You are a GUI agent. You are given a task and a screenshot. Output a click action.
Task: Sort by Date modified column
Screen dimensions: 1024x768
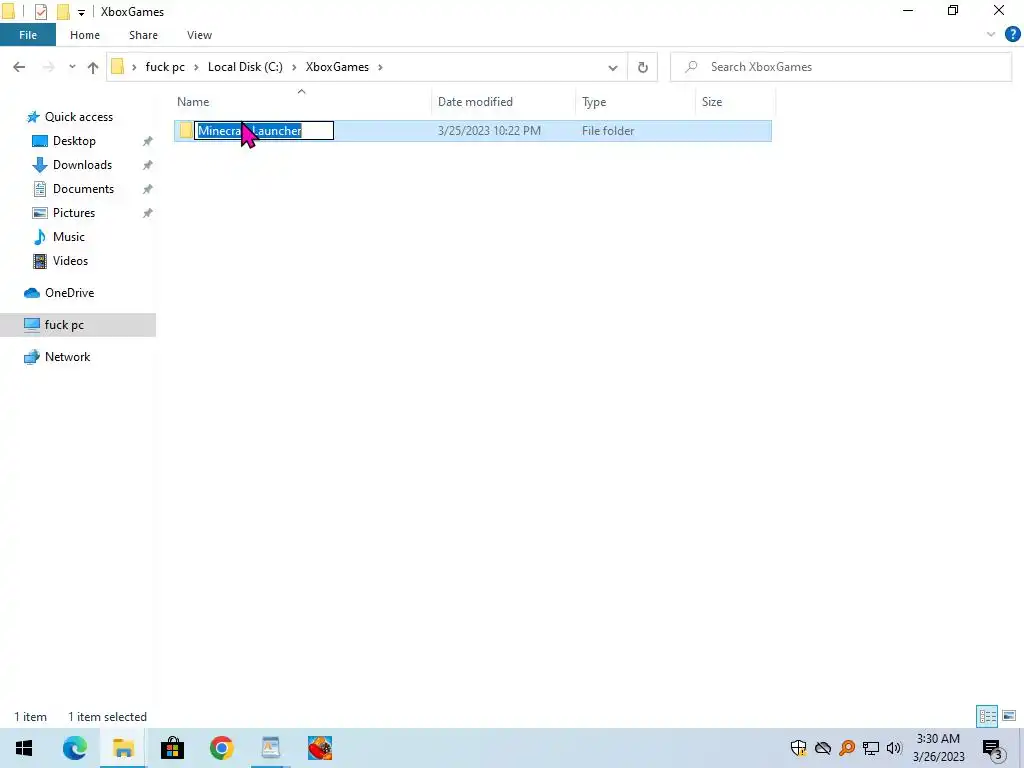(x=504, y=102)
